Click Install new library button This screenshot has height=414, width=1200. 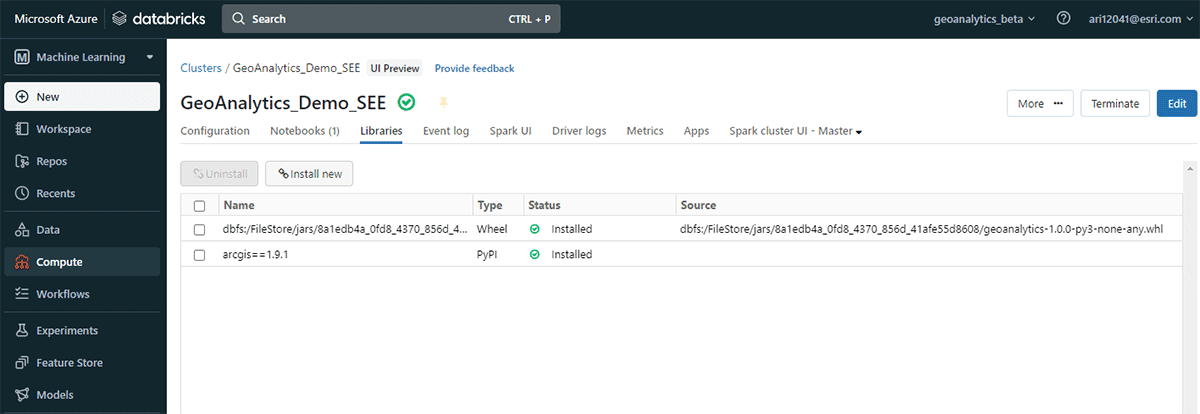(309, 174)
